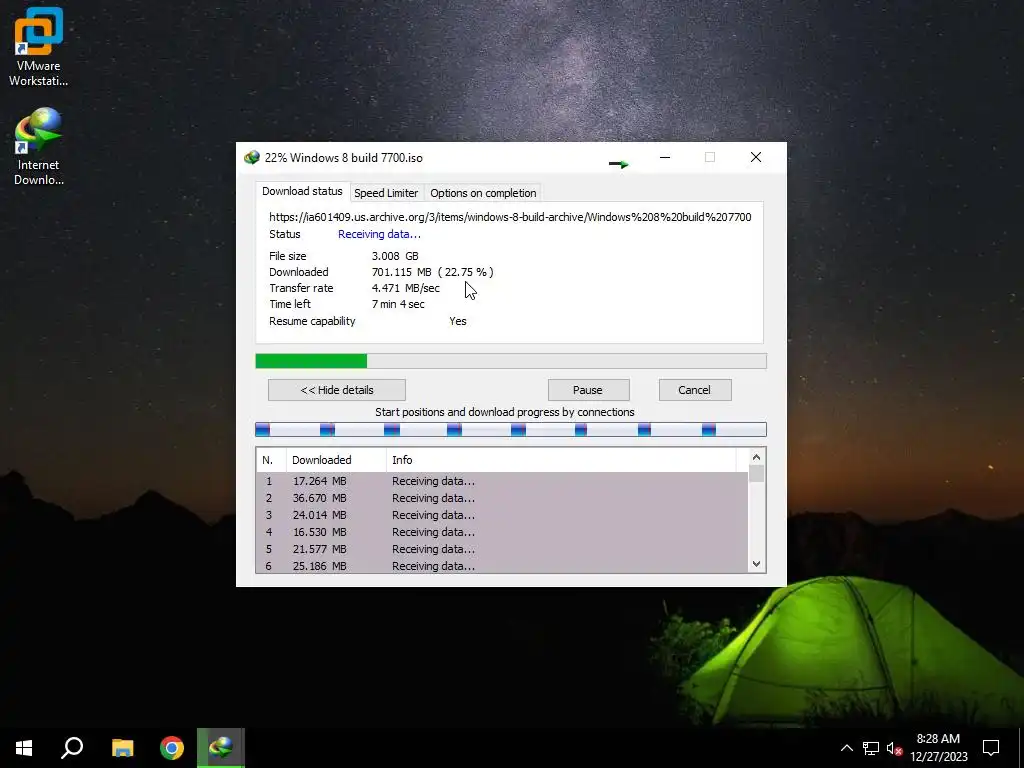This screenshot has width=1024, height=768.
Task: Click the "Receiving data..." status text
Action: [379, 234]
